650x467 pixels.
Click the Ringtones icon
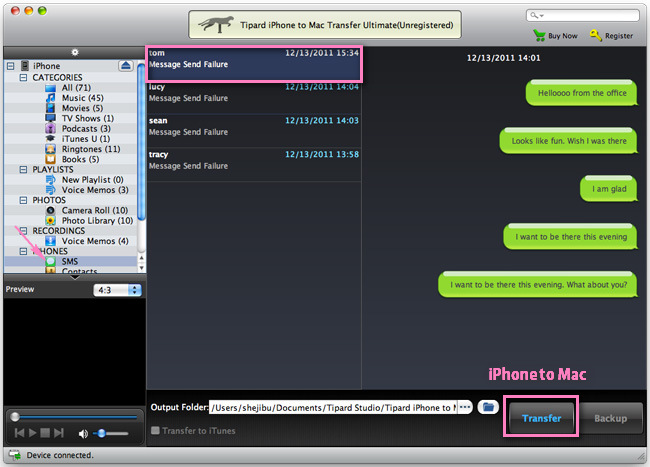click(x=50, y=149)
